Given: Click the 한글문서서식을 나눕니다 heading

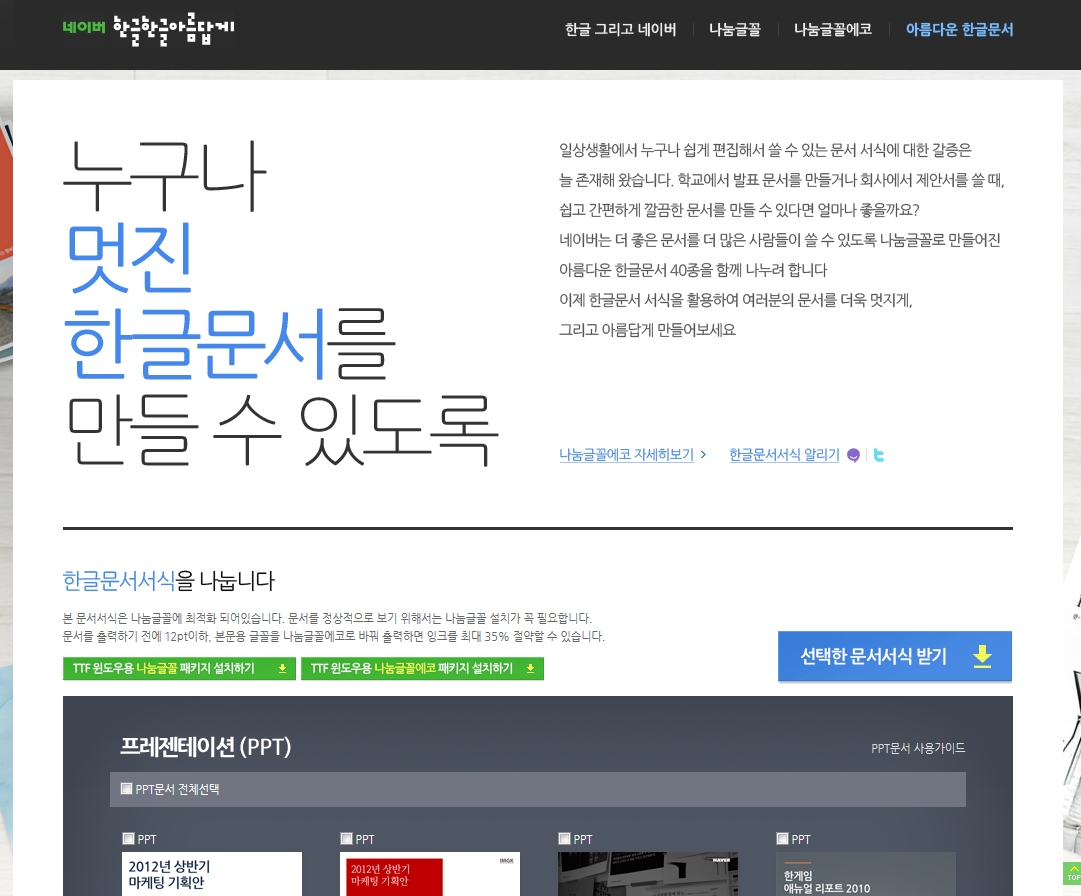Looking at the screenshot, I should pos(168,581).
